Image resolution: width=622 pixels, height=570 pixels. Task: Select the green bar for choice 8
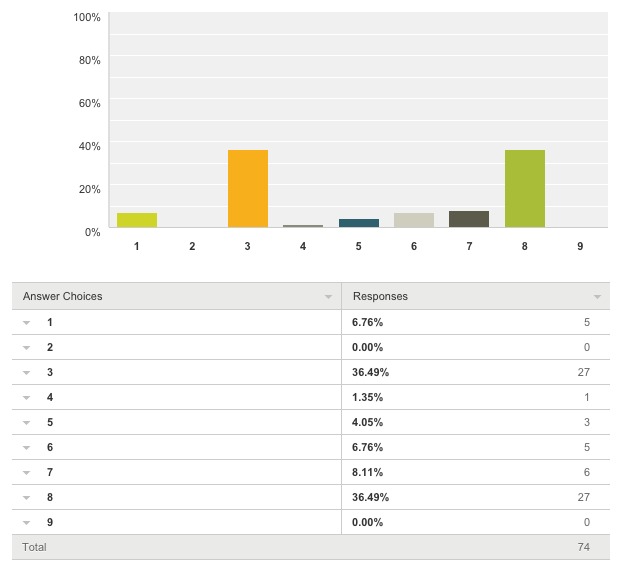[525, 188]
